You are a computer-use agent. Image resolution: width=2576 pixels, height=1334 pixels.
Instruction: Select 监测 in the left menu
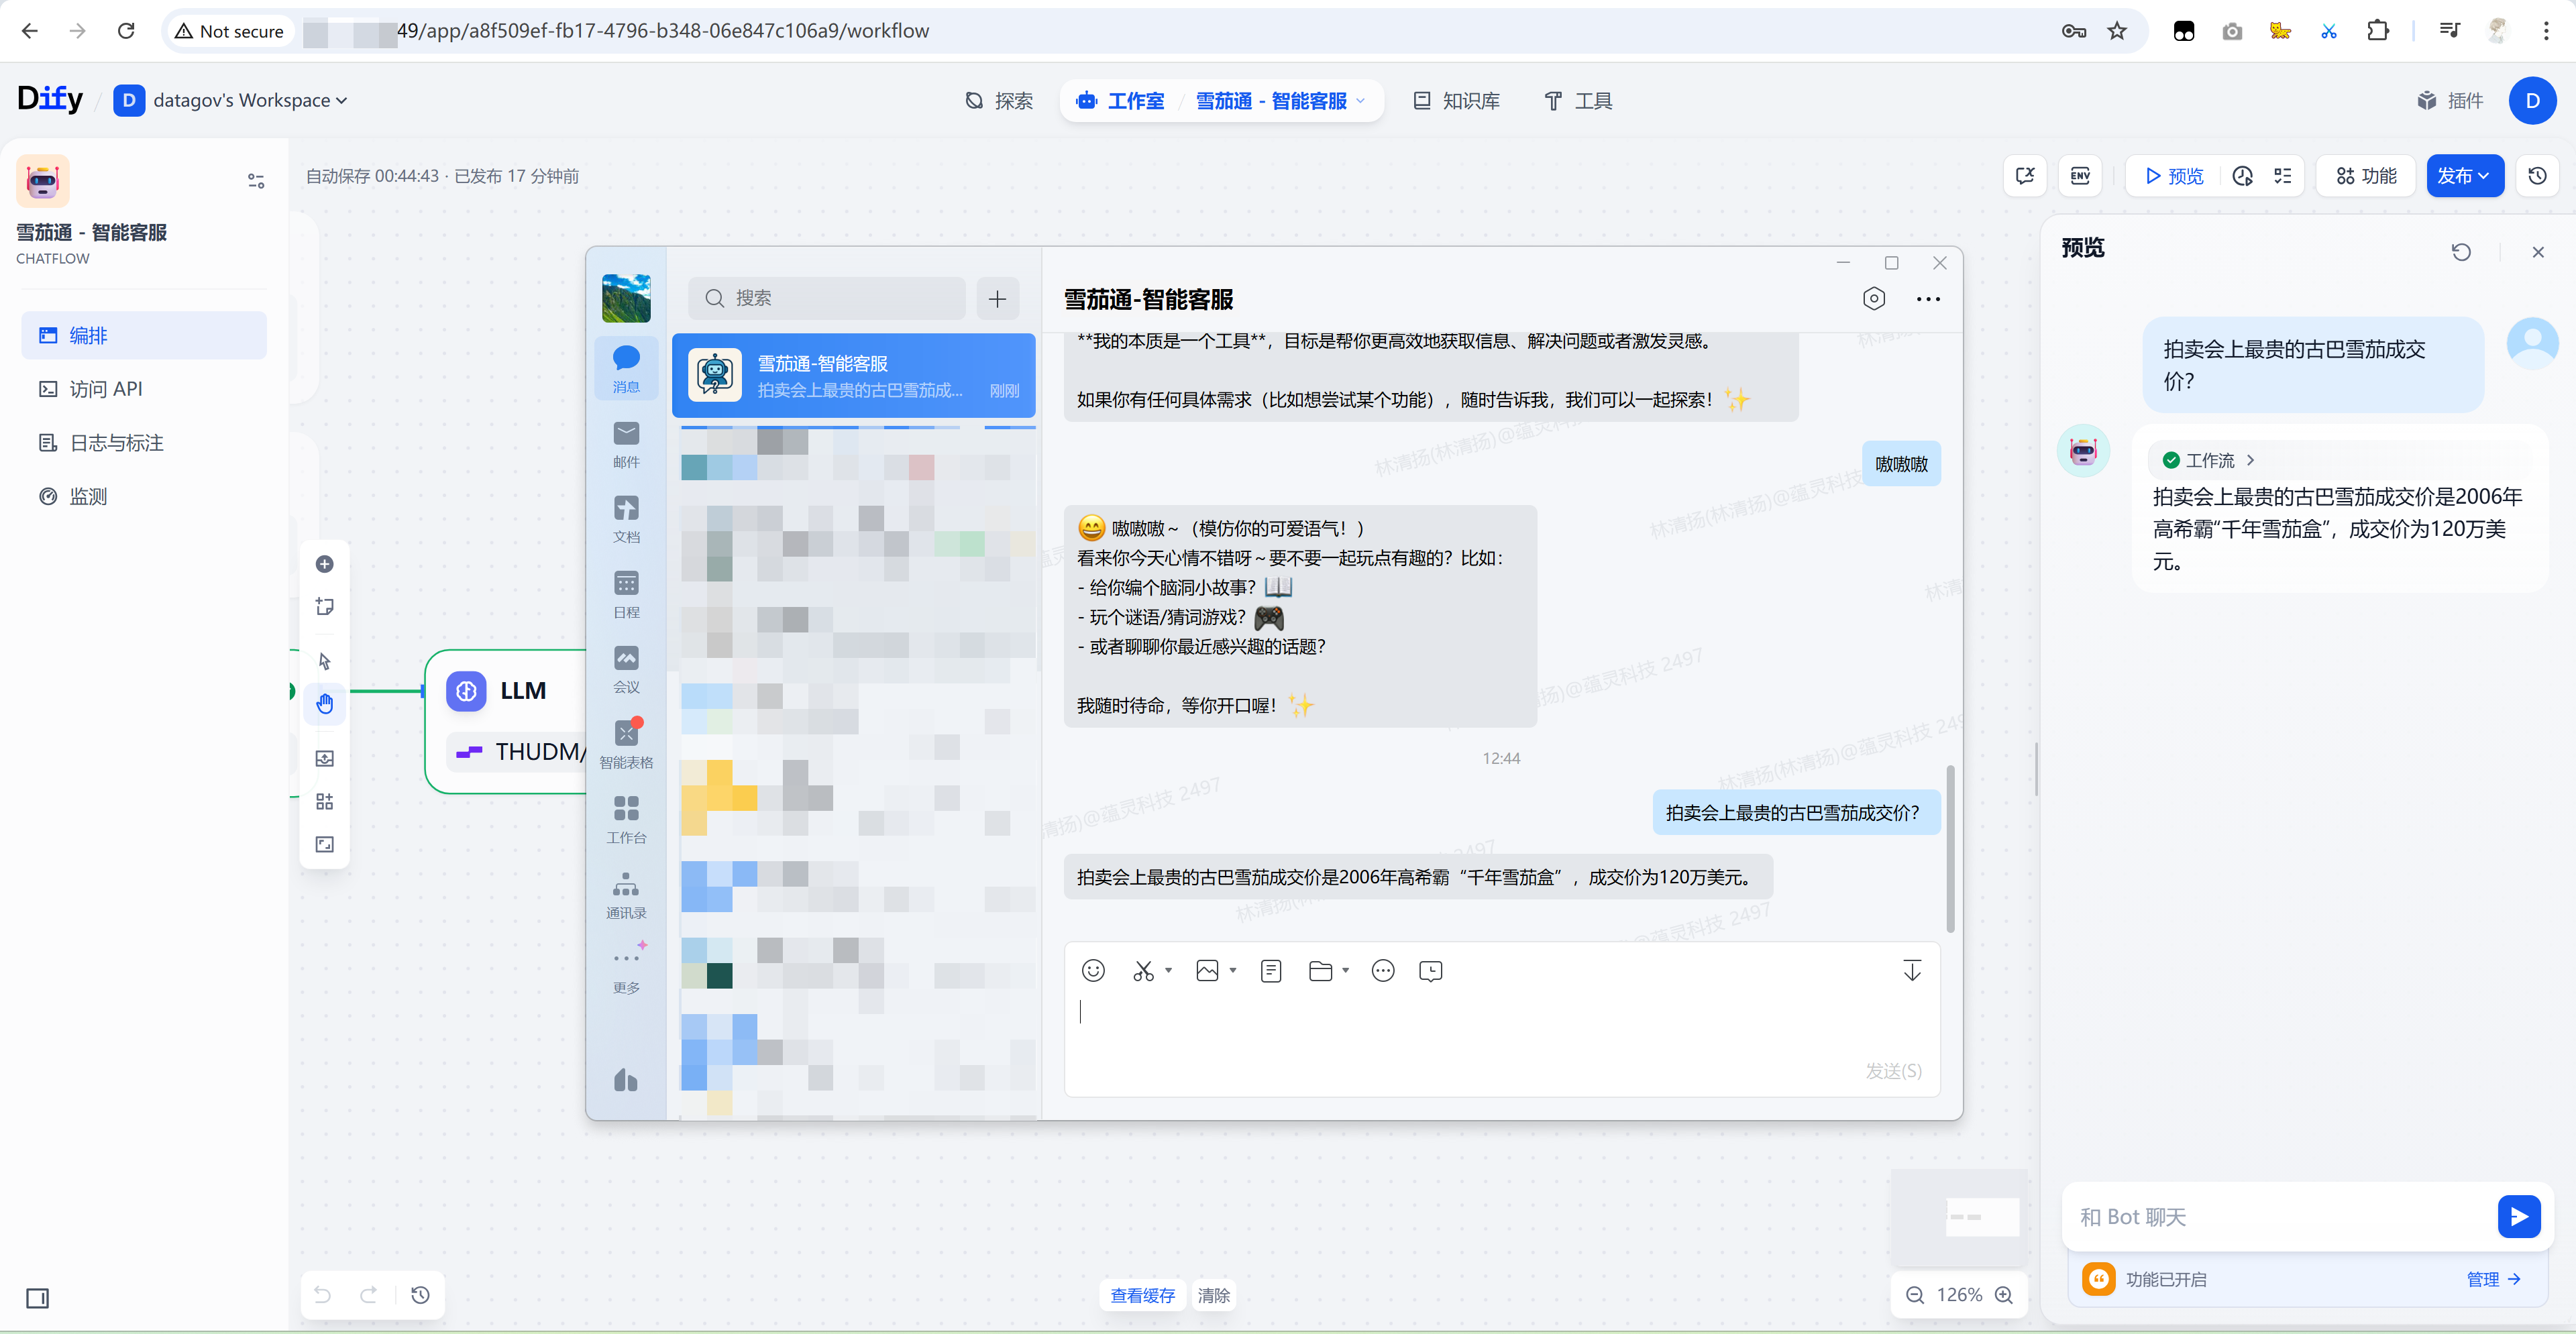pos(144,496)
